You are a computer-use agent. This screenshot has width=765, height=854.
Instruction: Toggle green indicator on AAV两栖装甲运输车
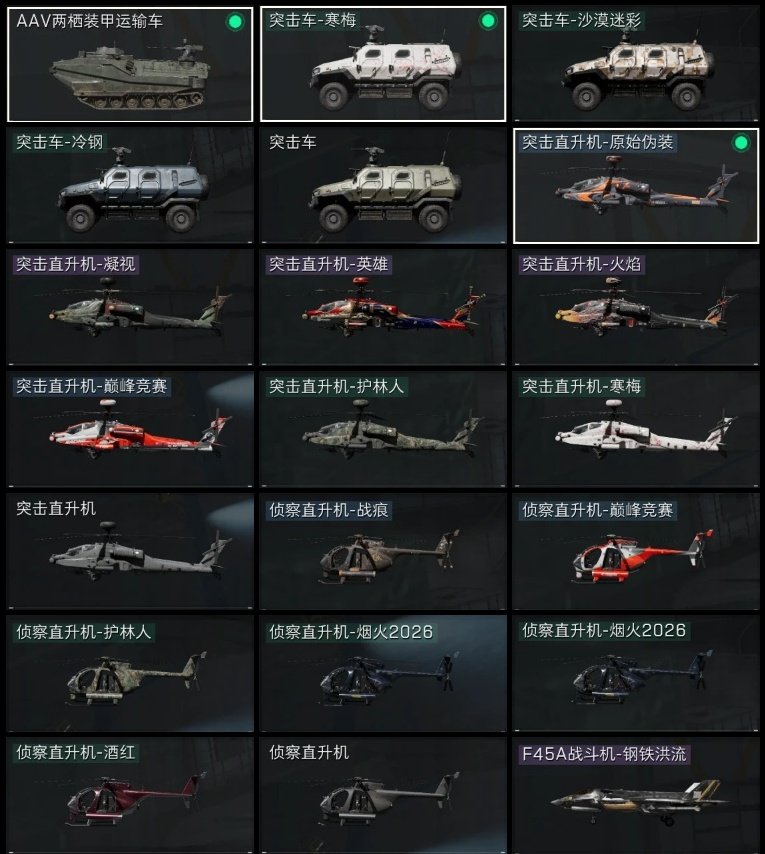[235, 22]
